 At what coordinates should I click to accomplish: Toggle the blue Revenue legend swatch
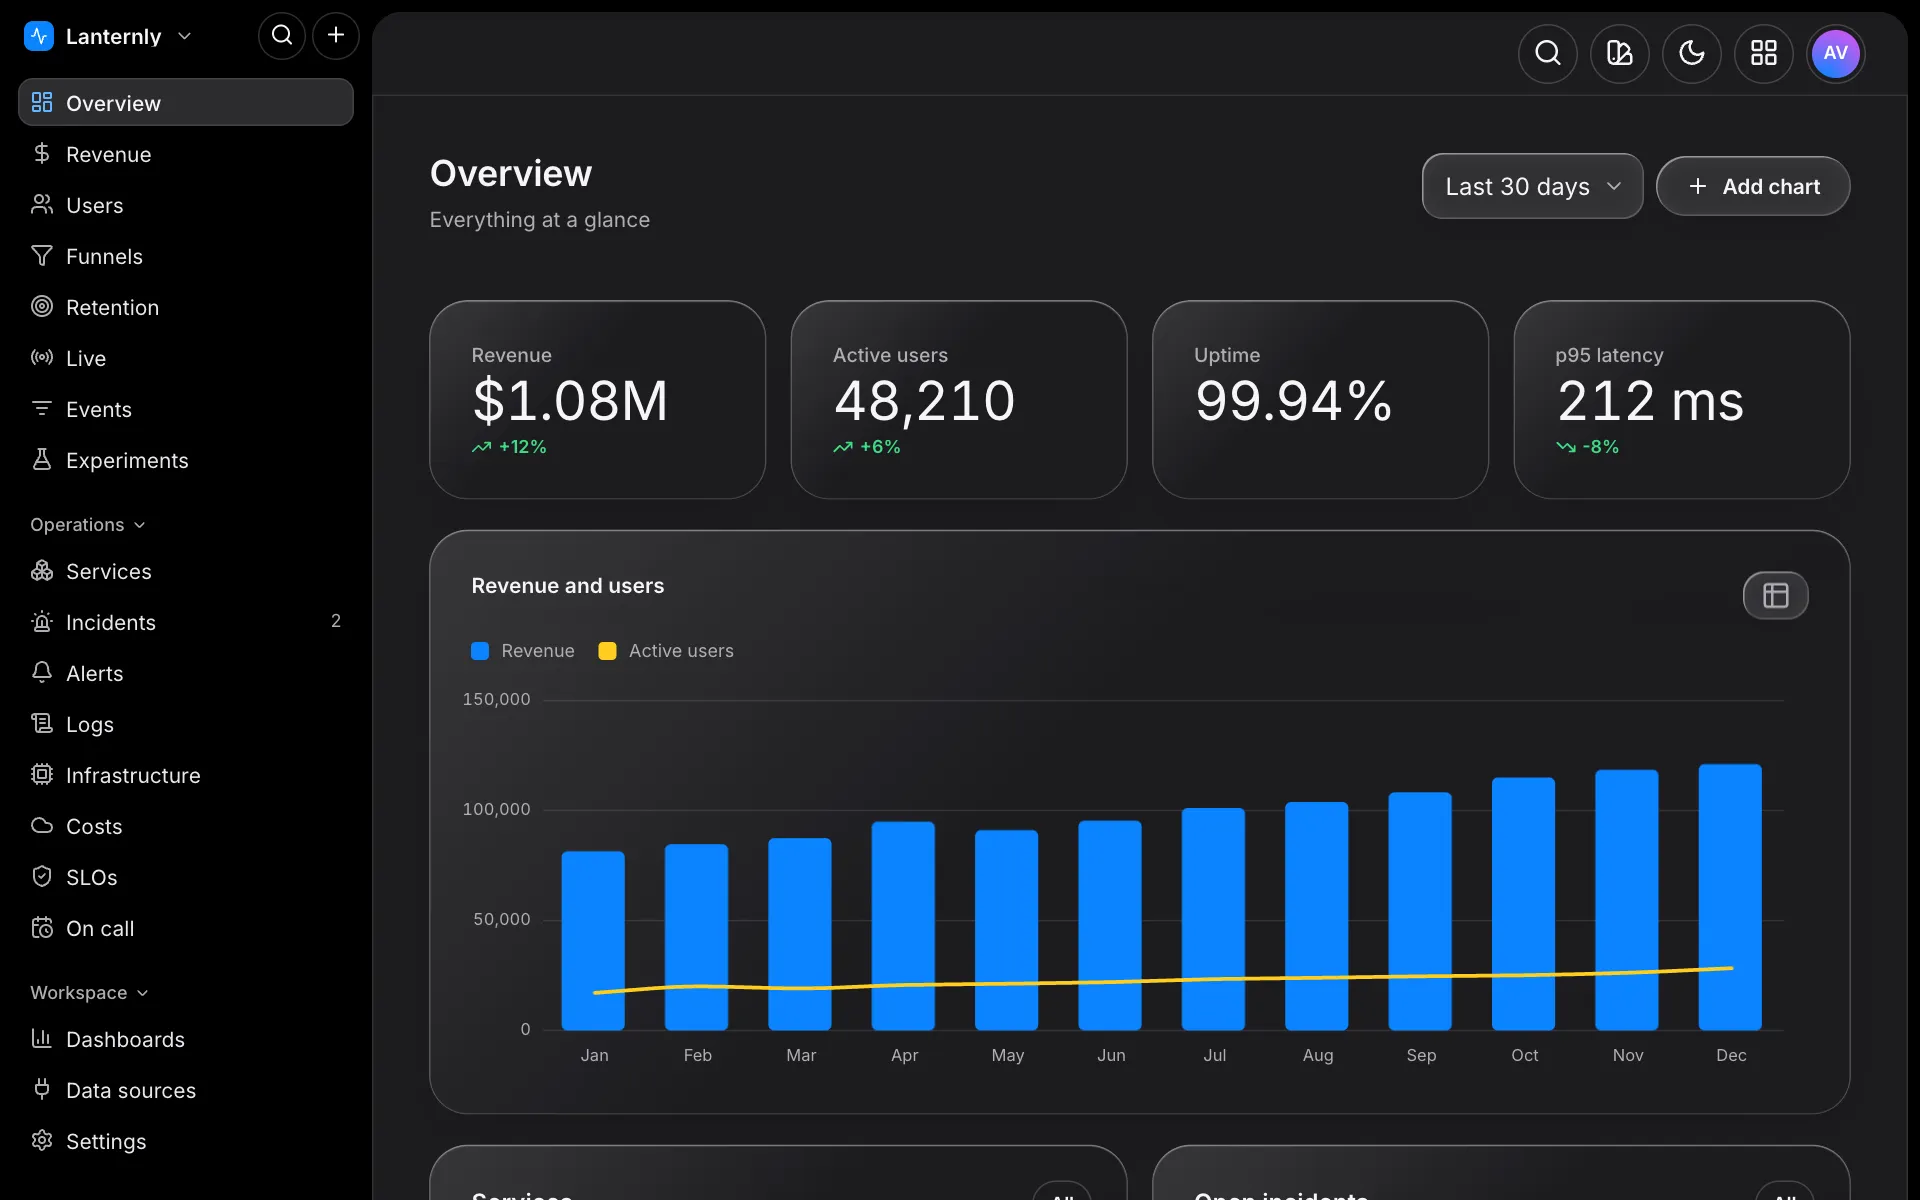[x=480, y=651]
